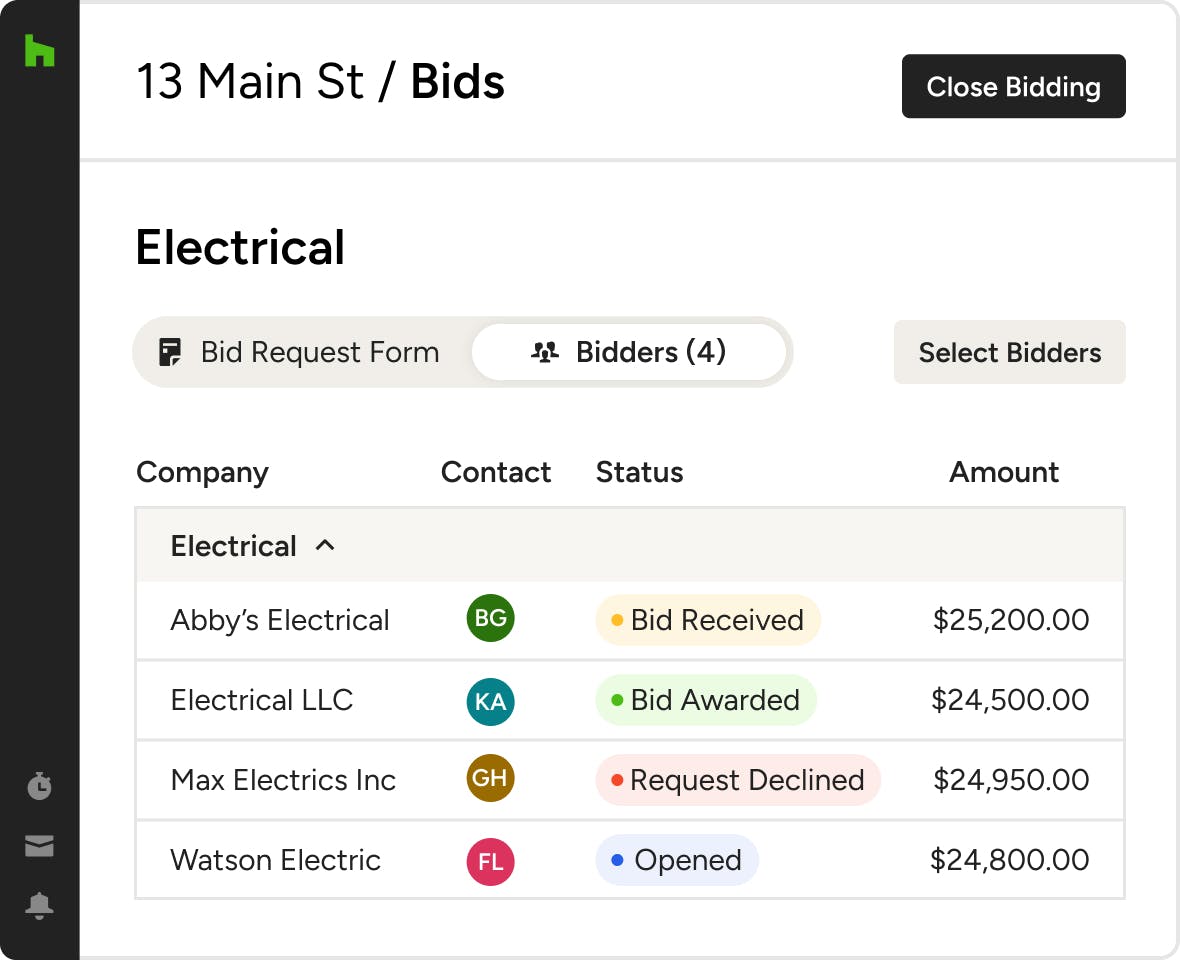
Task: Collapse the Electrical group chevron
Action: 325,546
